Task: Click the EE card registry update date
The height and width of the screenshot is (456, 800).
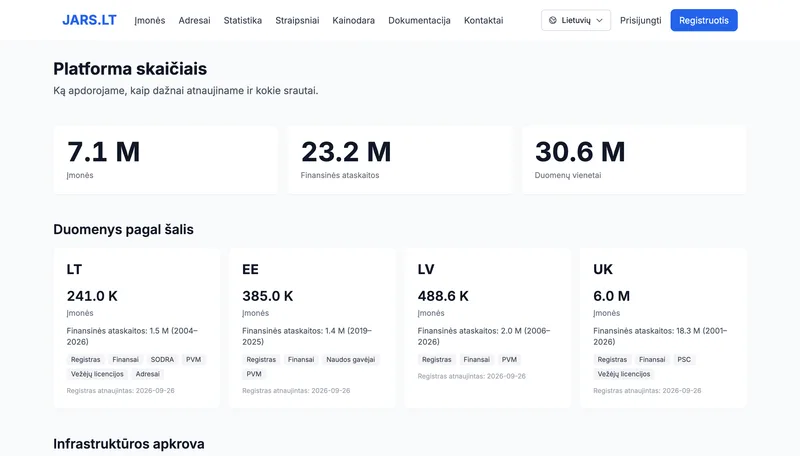Action: coord(296,391)
